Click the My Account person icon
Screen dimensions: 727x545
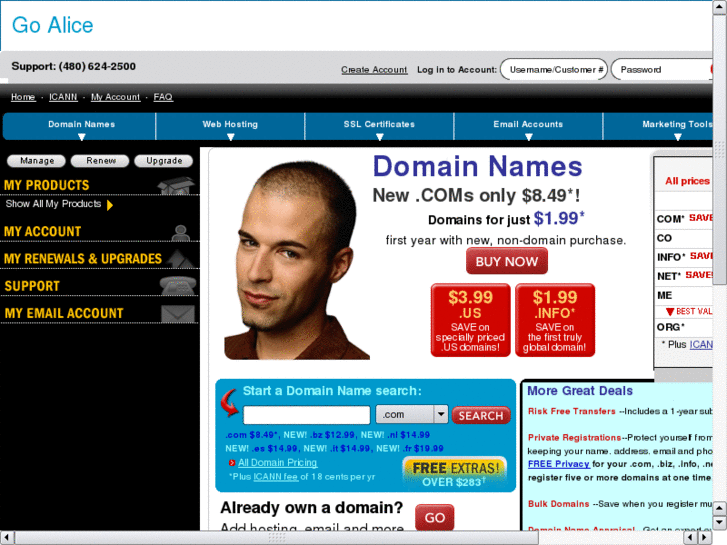pos(180,233)
